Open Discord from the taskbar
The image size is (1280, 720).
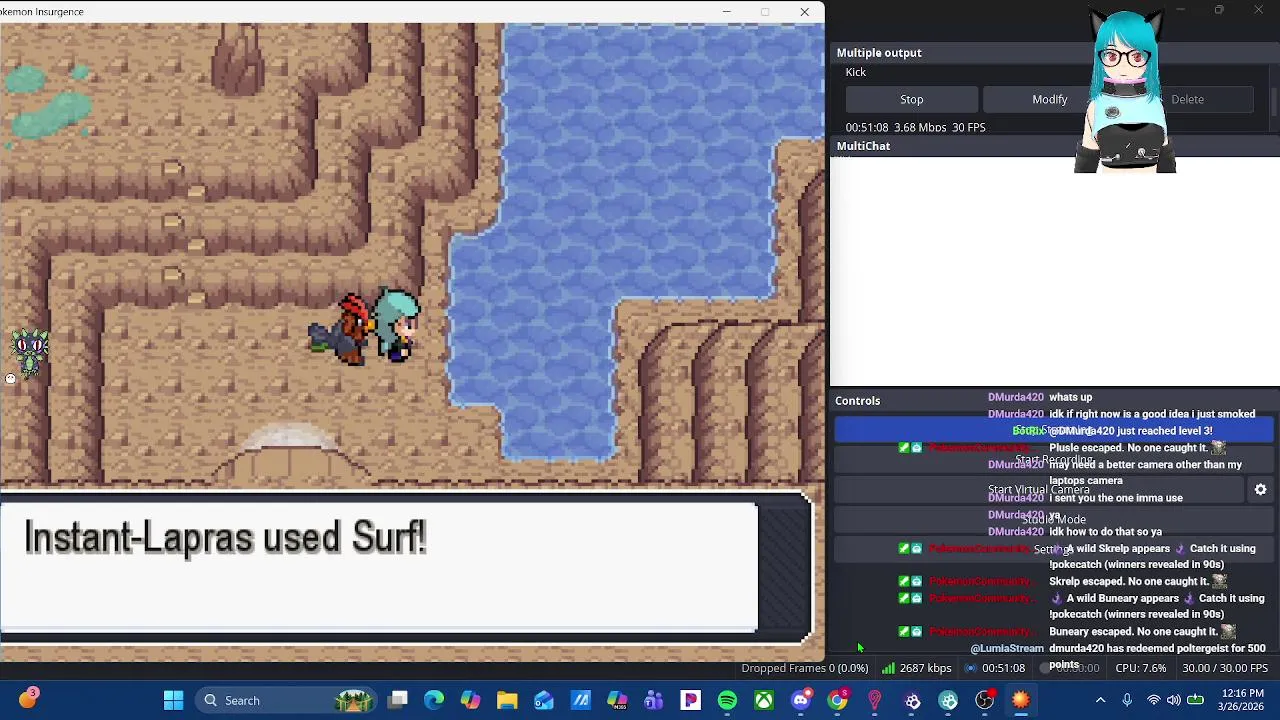[801, 700]
